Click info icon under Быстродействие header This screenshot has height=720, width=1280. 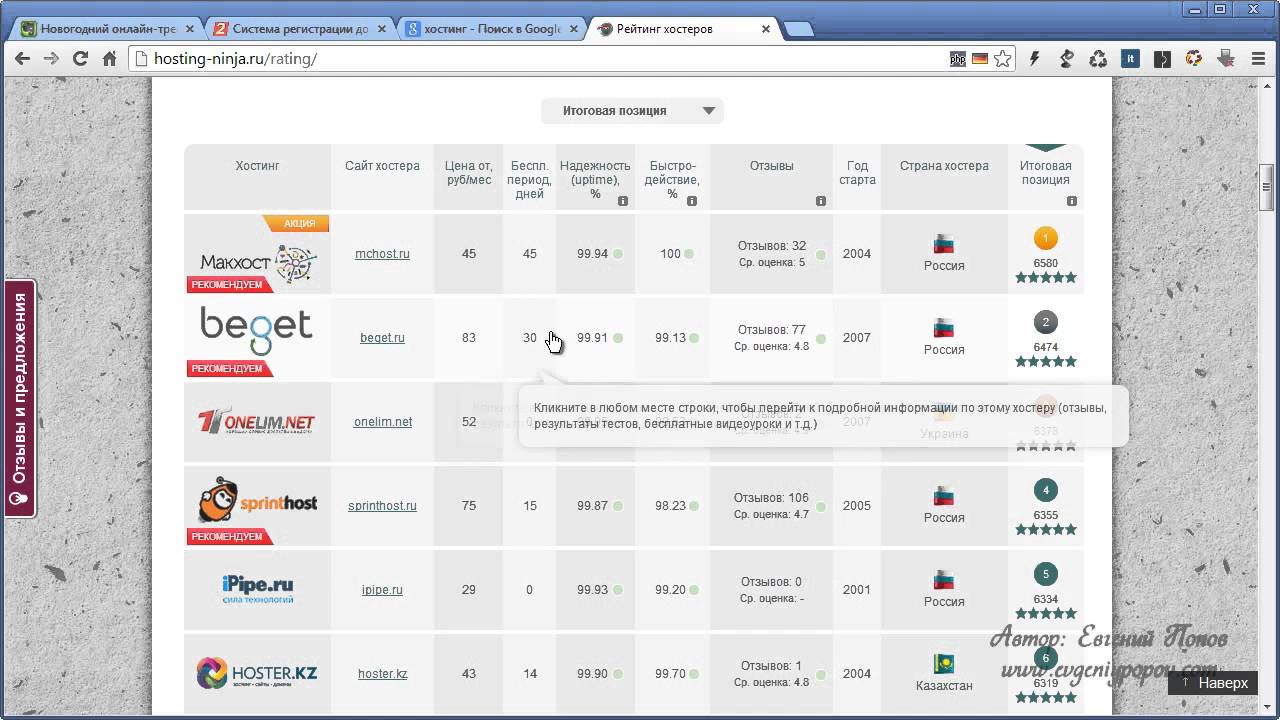click(692, 201)
